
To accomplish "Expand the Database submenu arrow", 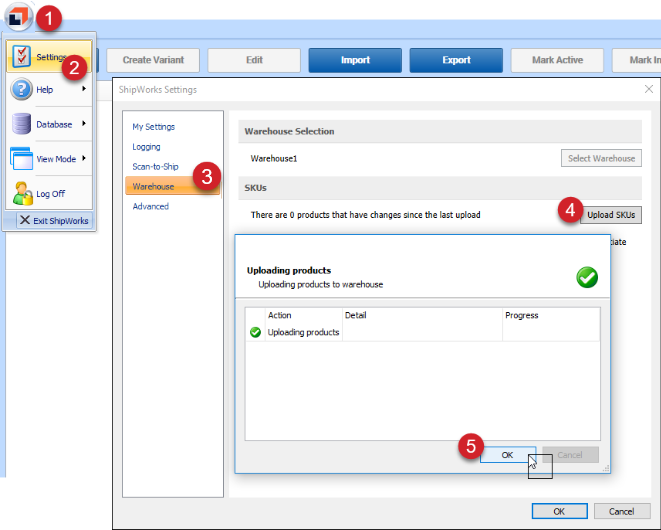I will click(x=84, y=123).
